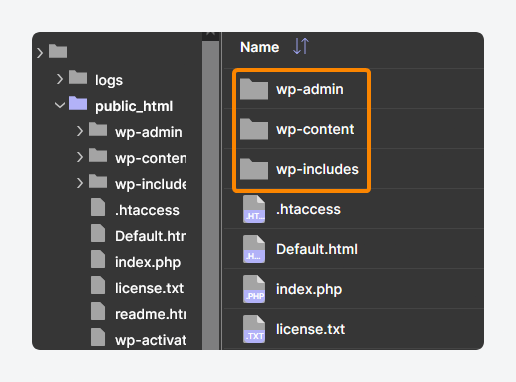
Task: Select wp-include label in tree
Action: 151,184
